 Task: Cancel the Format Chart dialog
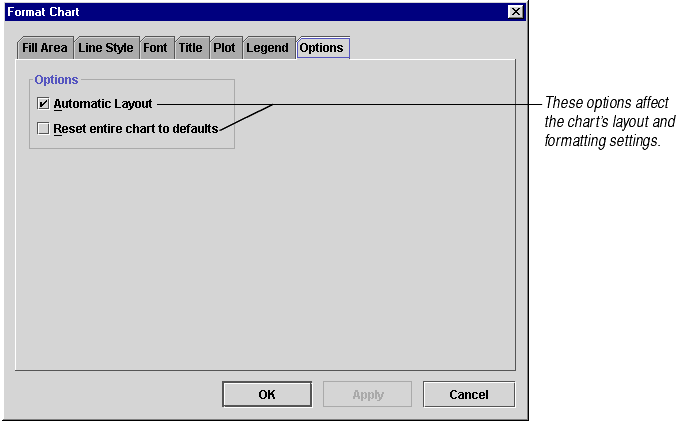(x=468, y=395)
